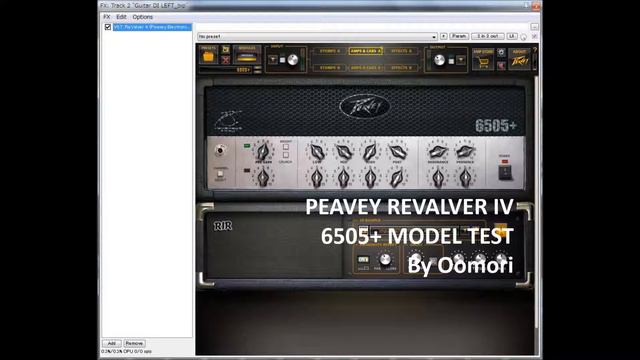Open the settings gear icon

pos(501,52)
